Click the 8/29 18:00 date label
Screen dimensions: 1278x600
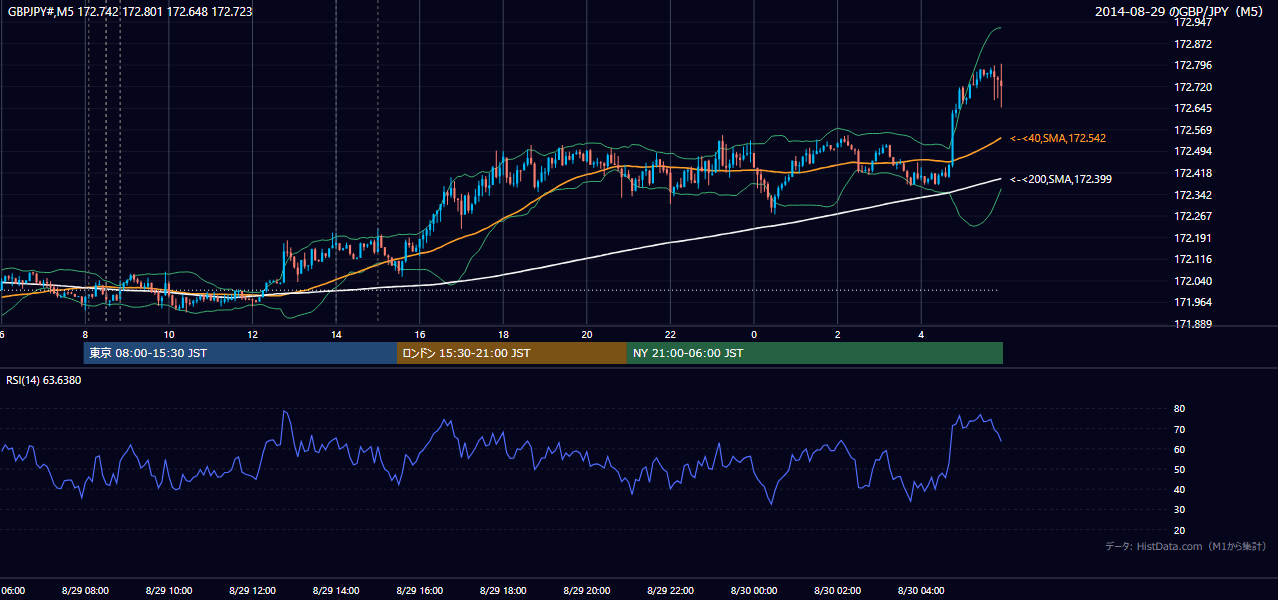click(503, 591)
